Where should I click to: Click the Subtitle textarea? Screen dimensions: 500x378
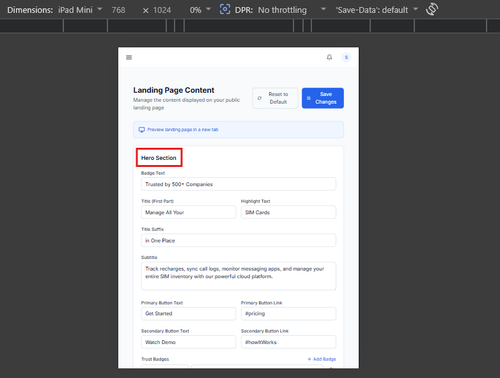click(239, 276)
